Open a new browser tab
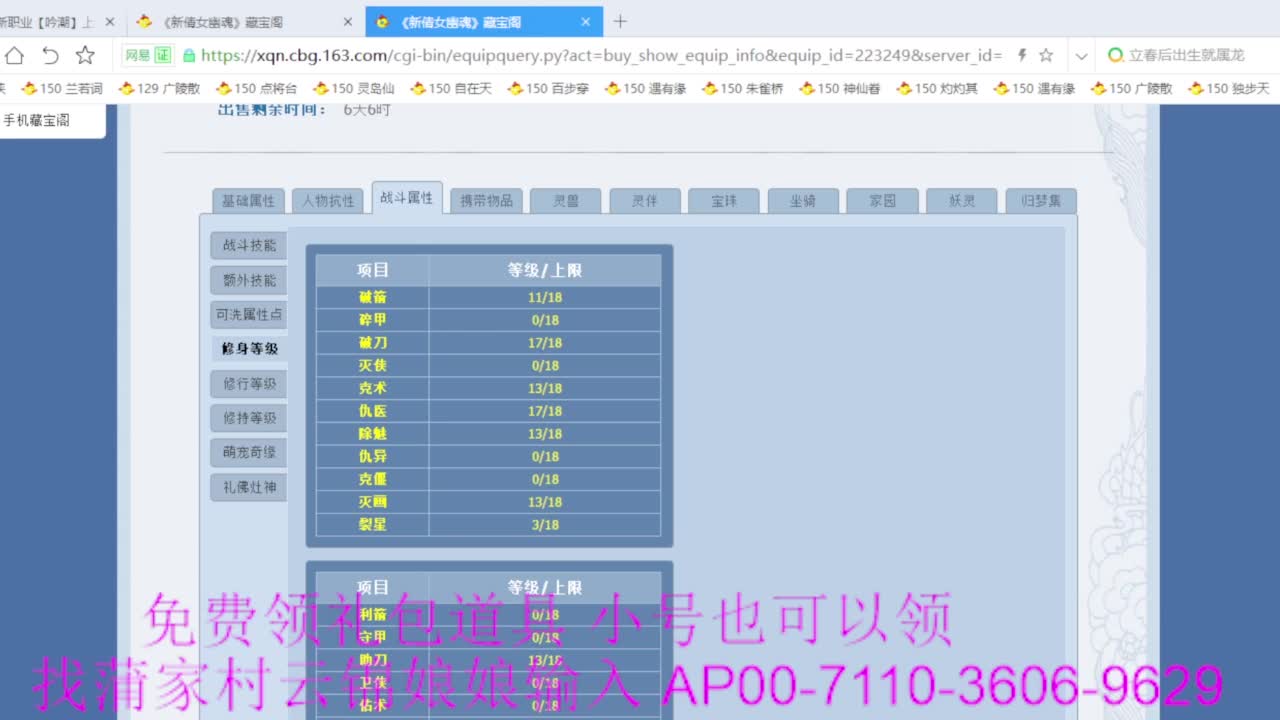This screenshot has height=720, width=1280. (x=620, y=21)
